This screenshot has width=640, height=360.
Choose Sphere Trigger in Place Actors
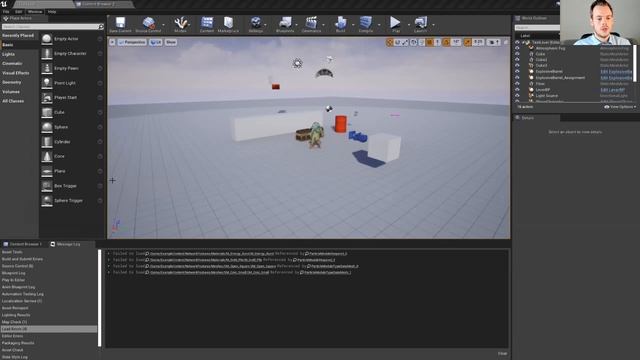pyautogui.click(x=72, y=200)
